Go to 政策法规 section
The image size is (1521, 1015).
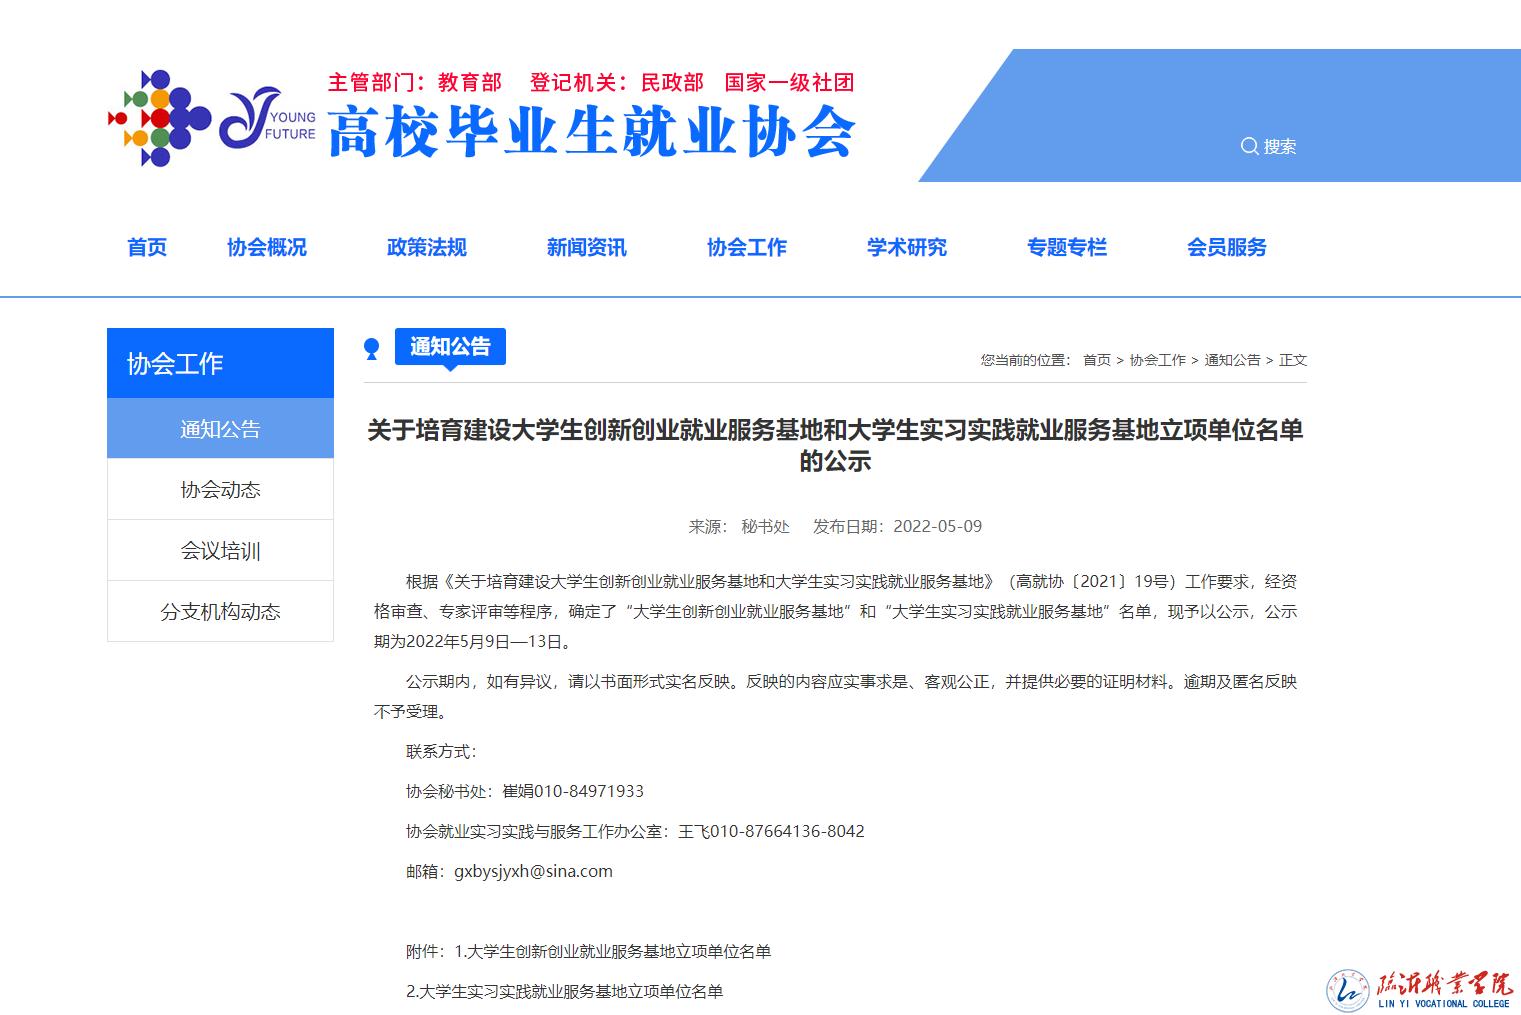tap(426, 247)
